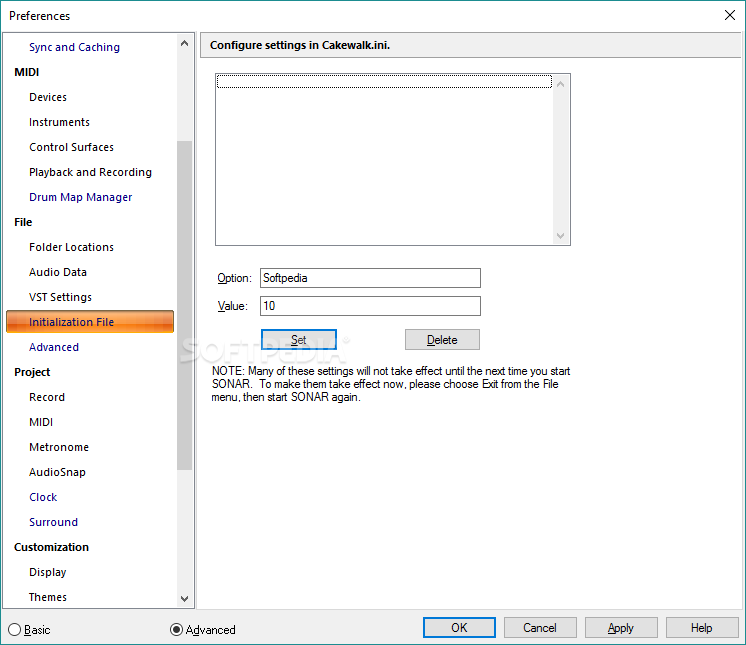Click the Apply button
The height and width of the screenshot is (645, 746).
[621, 627]
